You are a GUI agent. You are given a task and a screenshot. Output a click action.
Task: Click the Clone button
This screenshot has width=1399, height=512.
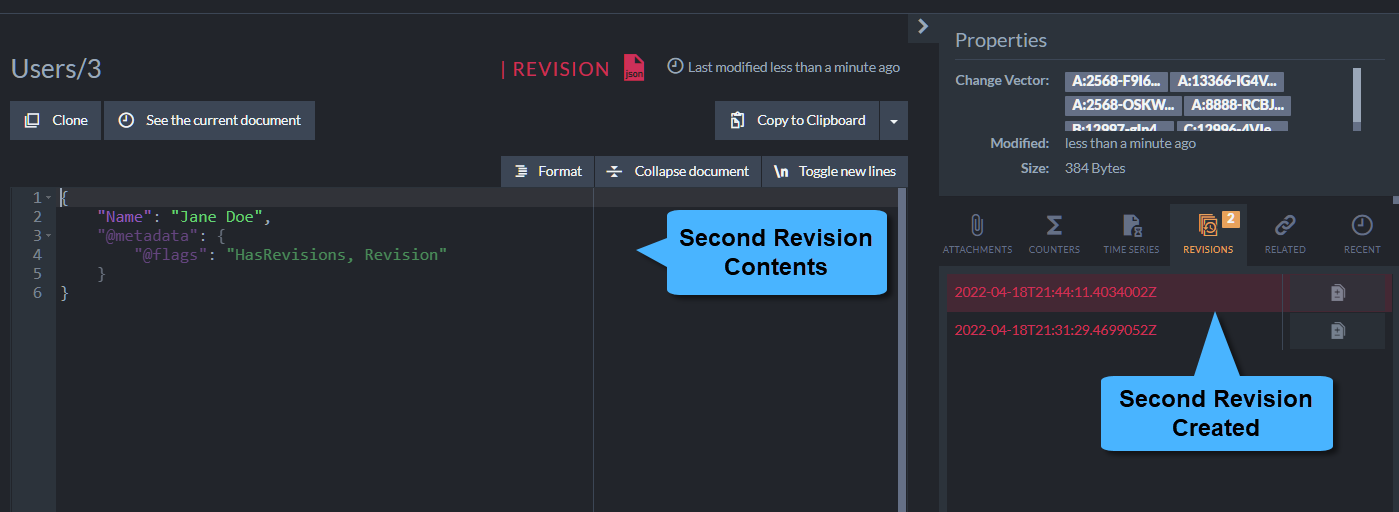tap(56, 120)
